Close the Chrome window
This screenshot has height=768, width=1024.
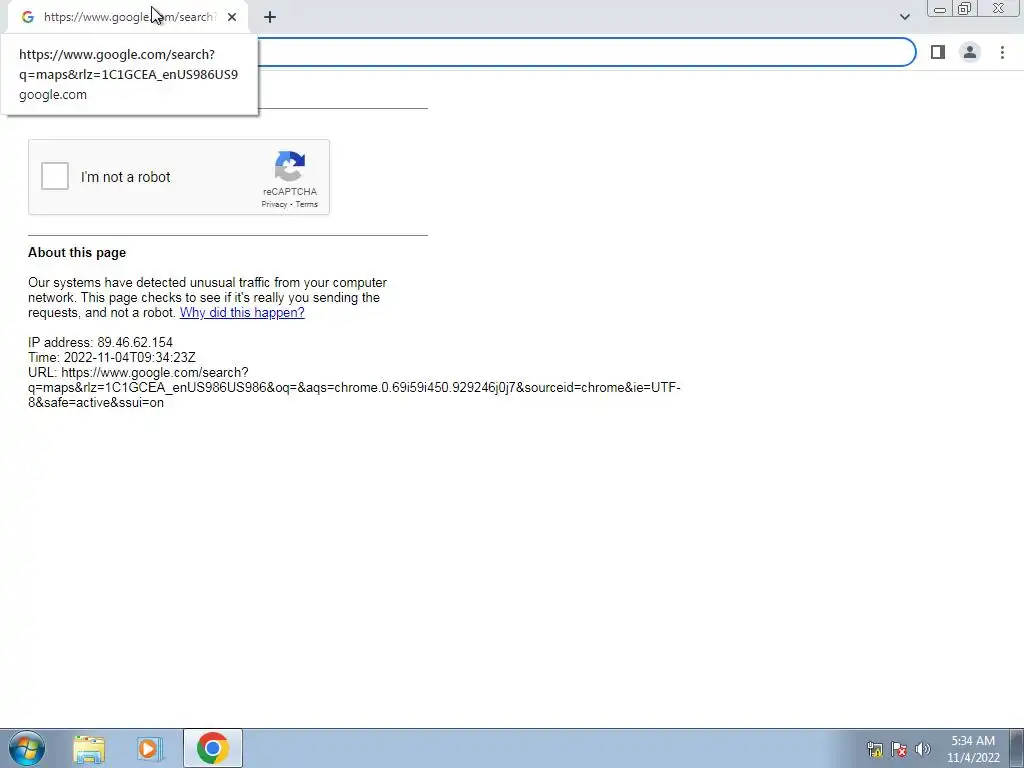point(999,8)
